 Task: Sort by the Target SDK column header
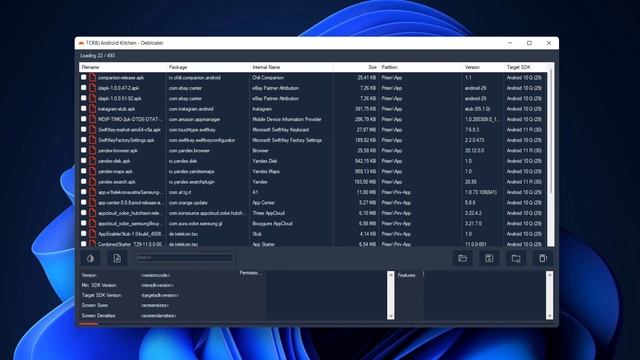525,67
